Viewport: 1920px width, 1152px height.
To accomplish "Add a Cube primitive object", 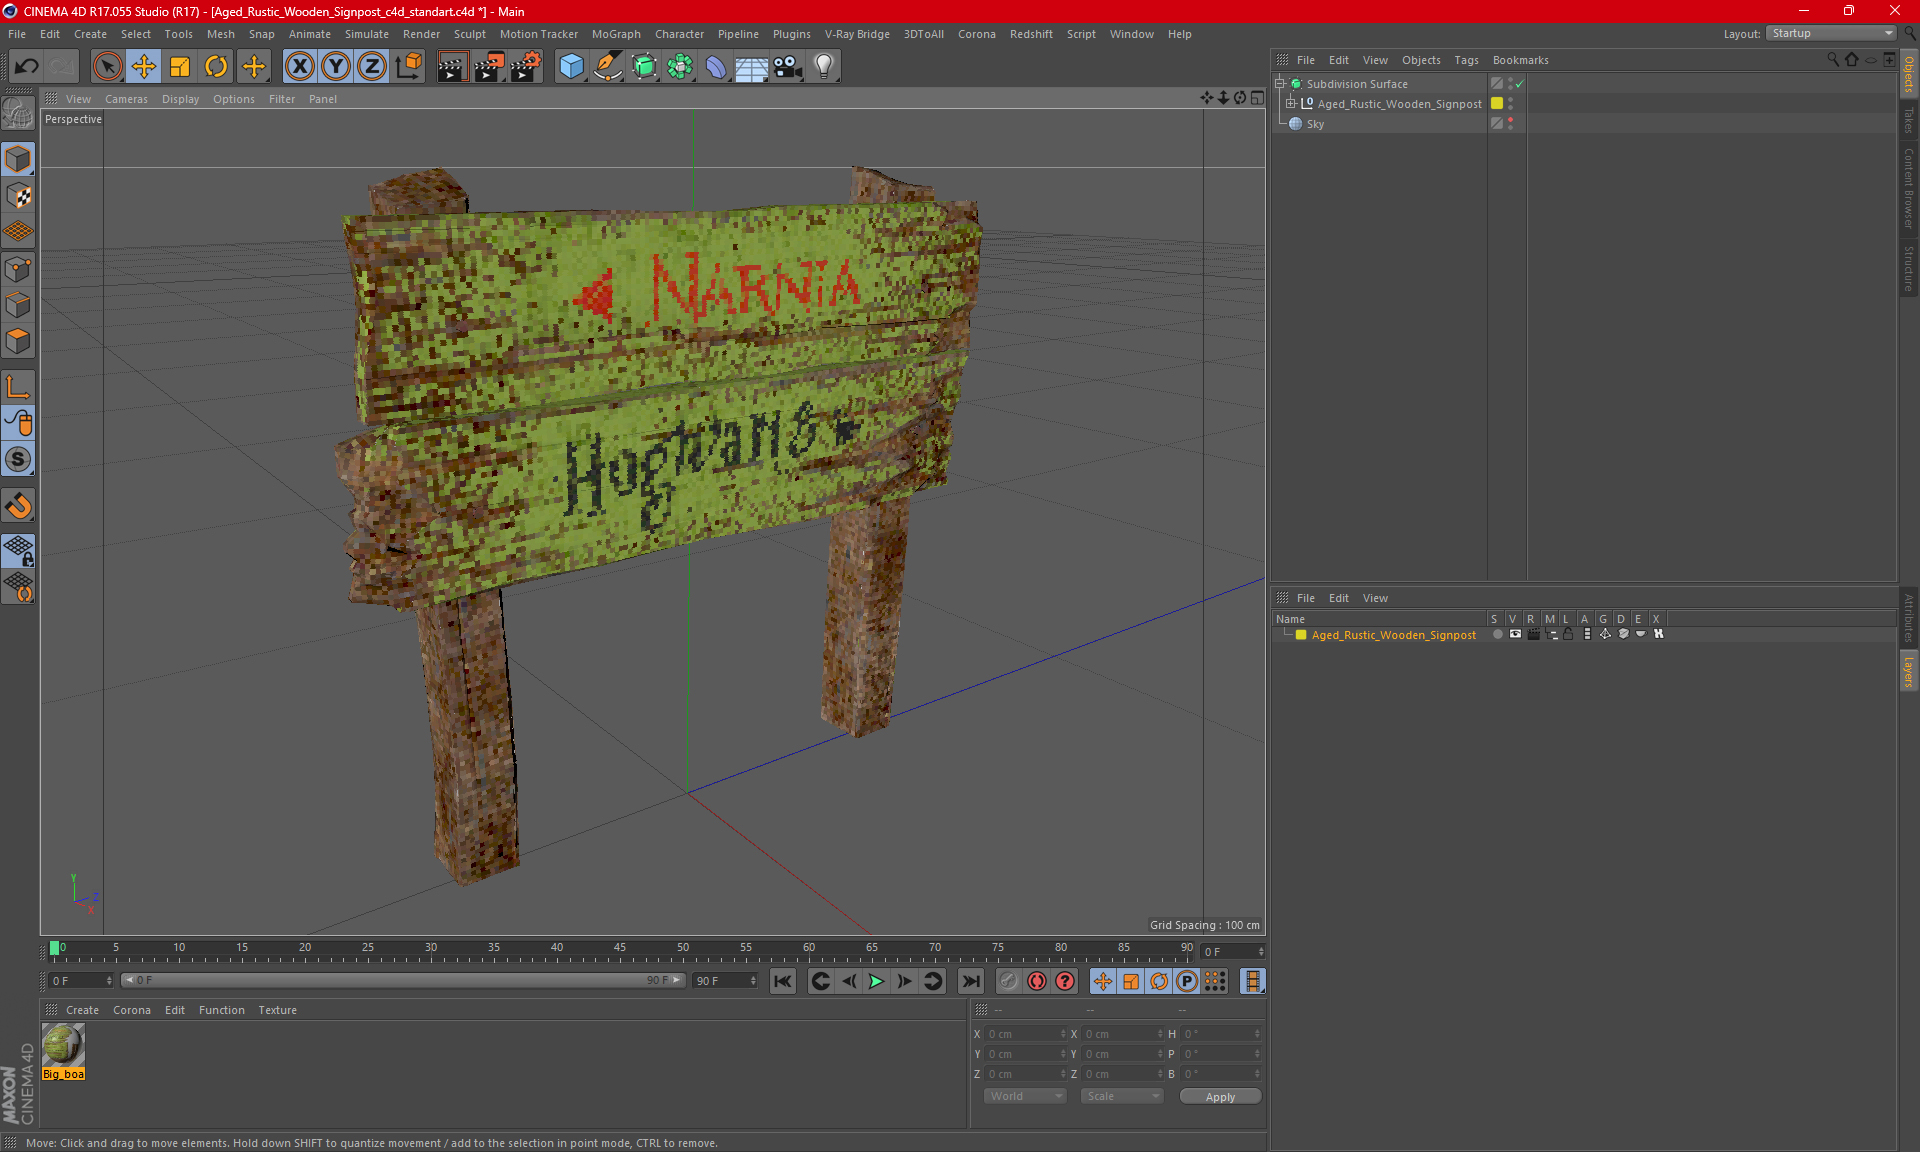I will pyautogui.click(x=571, y=66).
